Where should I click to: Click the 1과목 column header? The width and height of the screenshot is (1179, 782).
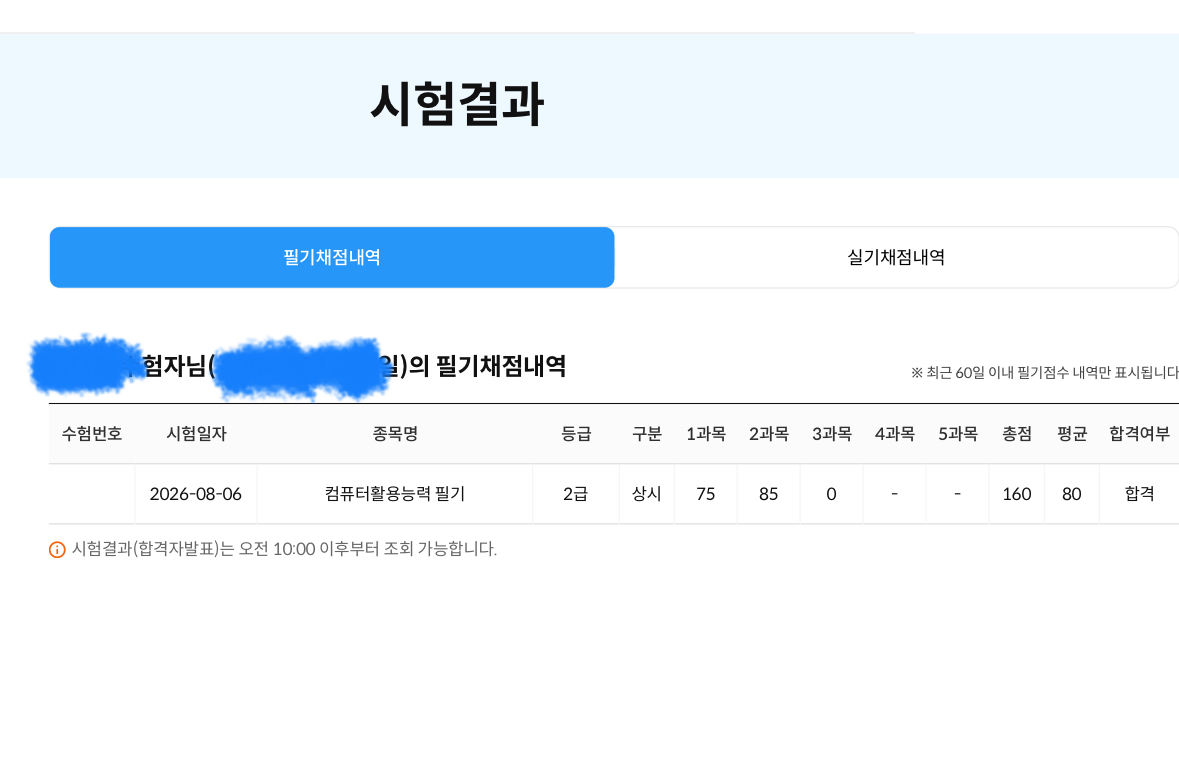pyautogui.click(x=705, y=434)
